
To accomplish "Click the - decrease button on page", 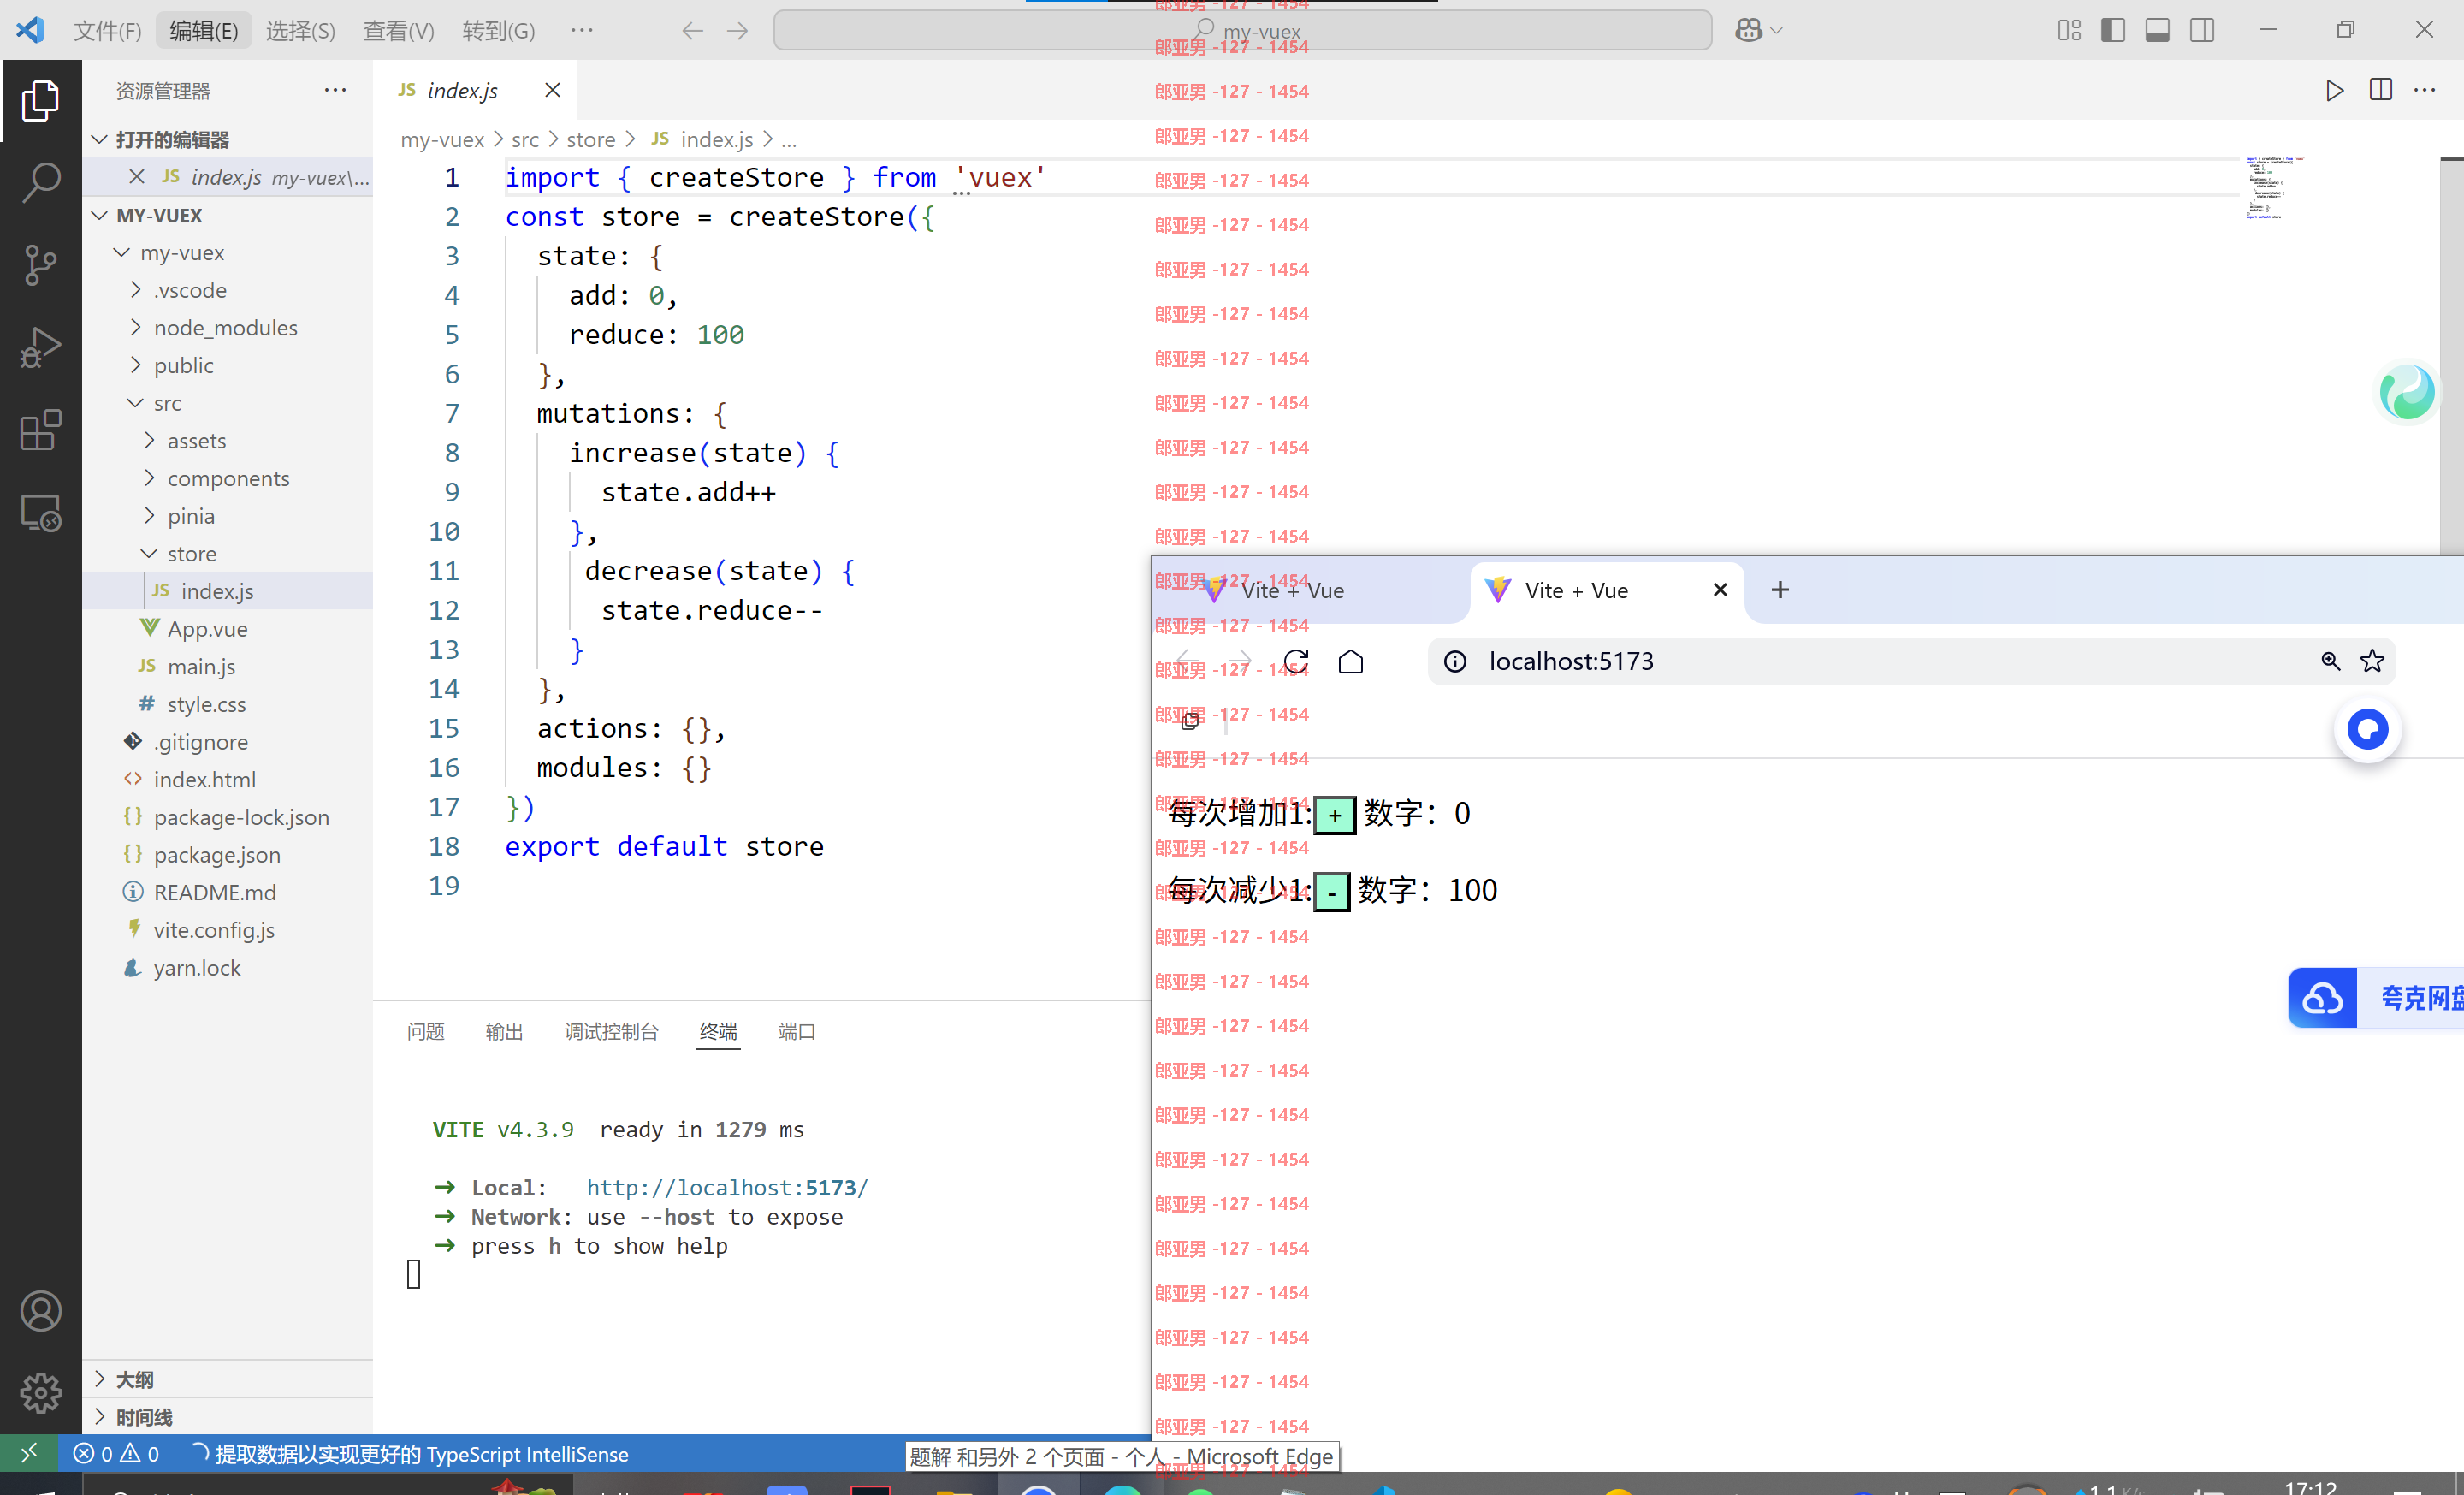I will (1331, 892).
